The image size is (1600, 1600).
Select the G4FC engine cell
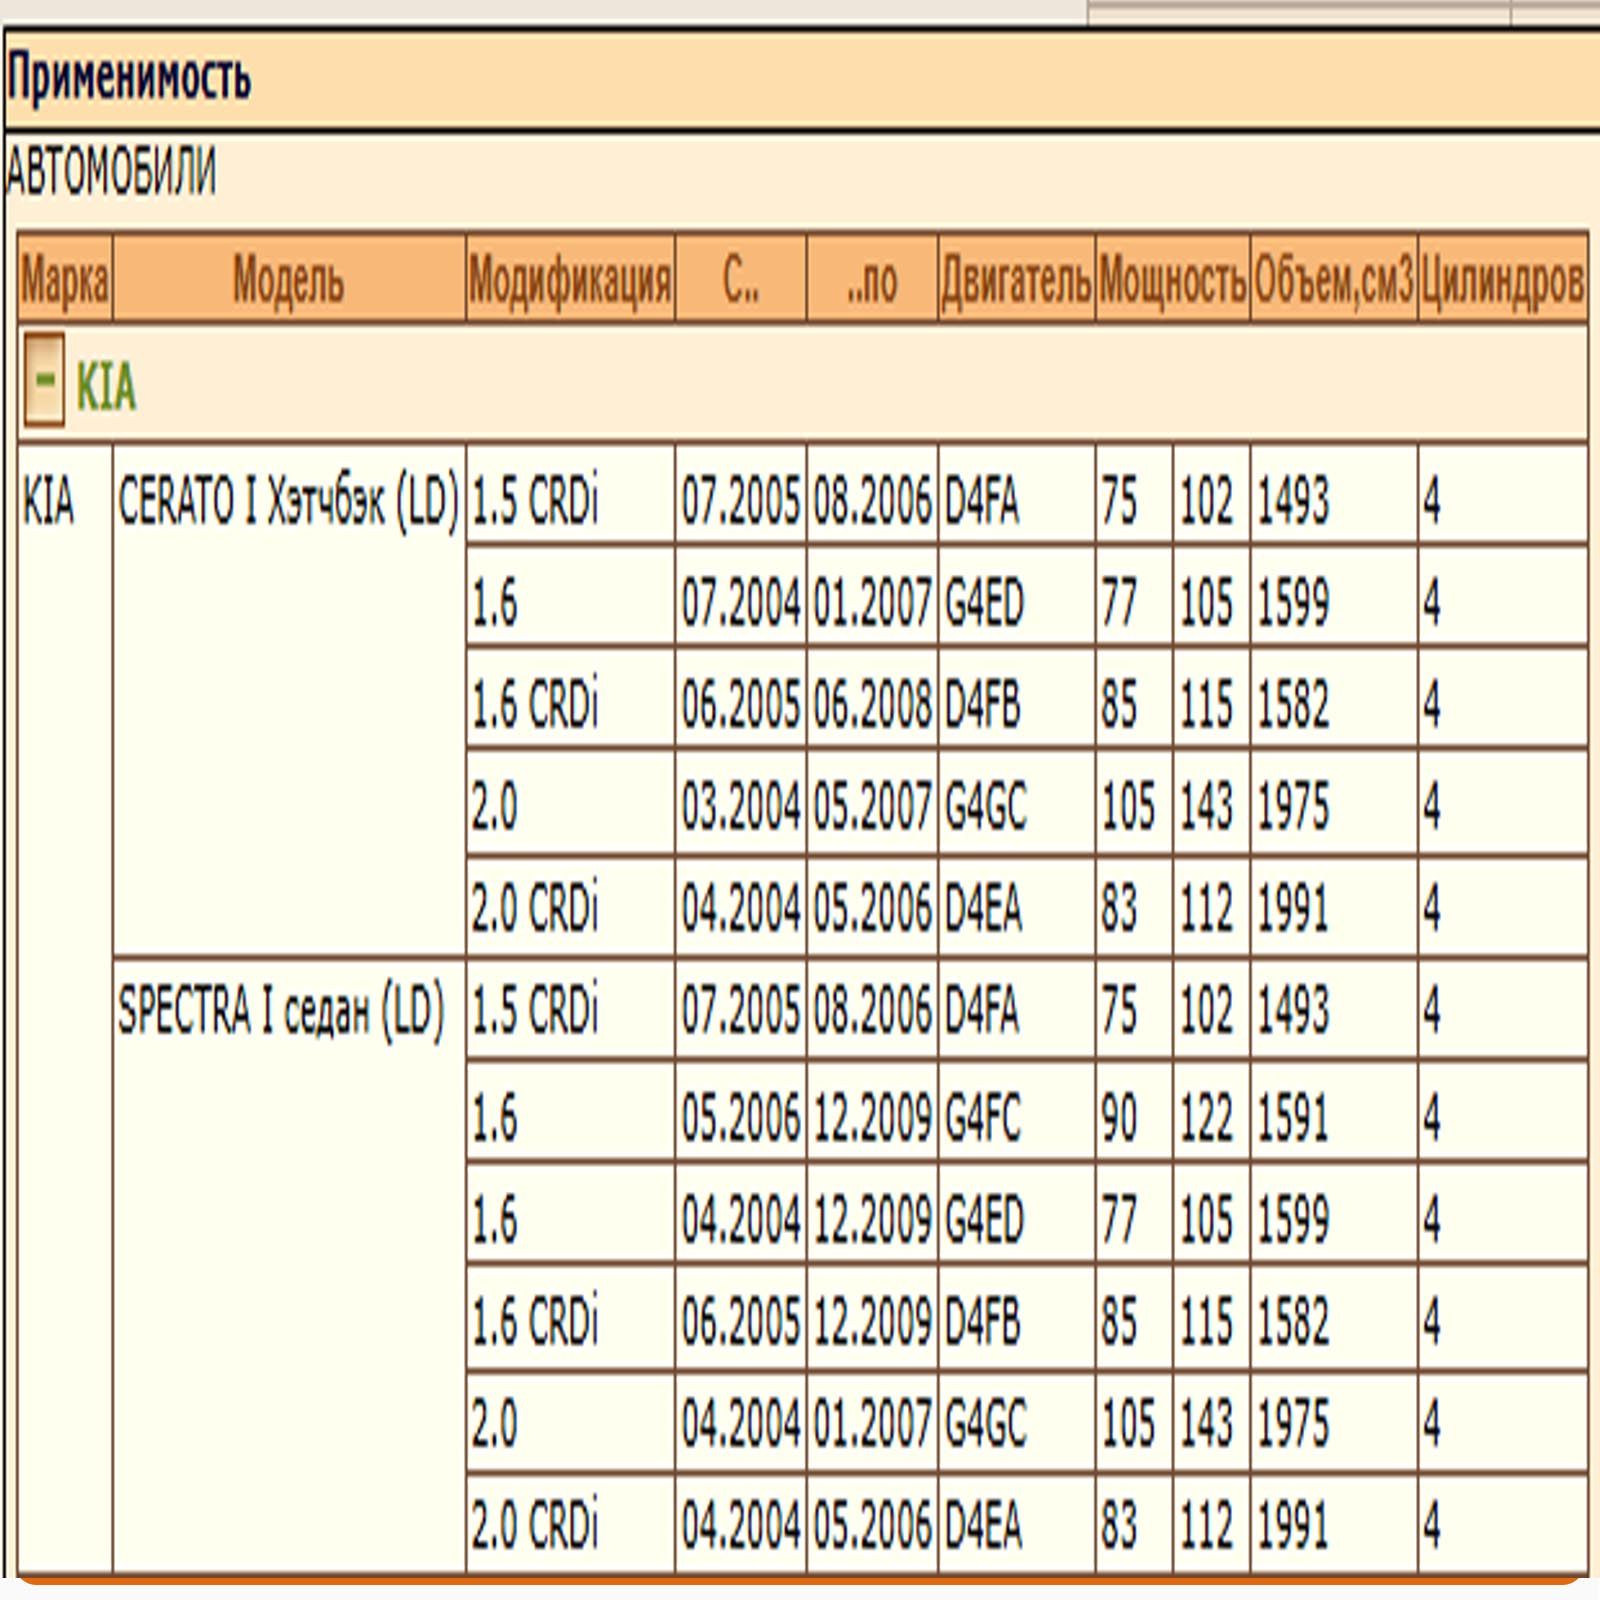pyautogui.click(x=983, y=1116)
